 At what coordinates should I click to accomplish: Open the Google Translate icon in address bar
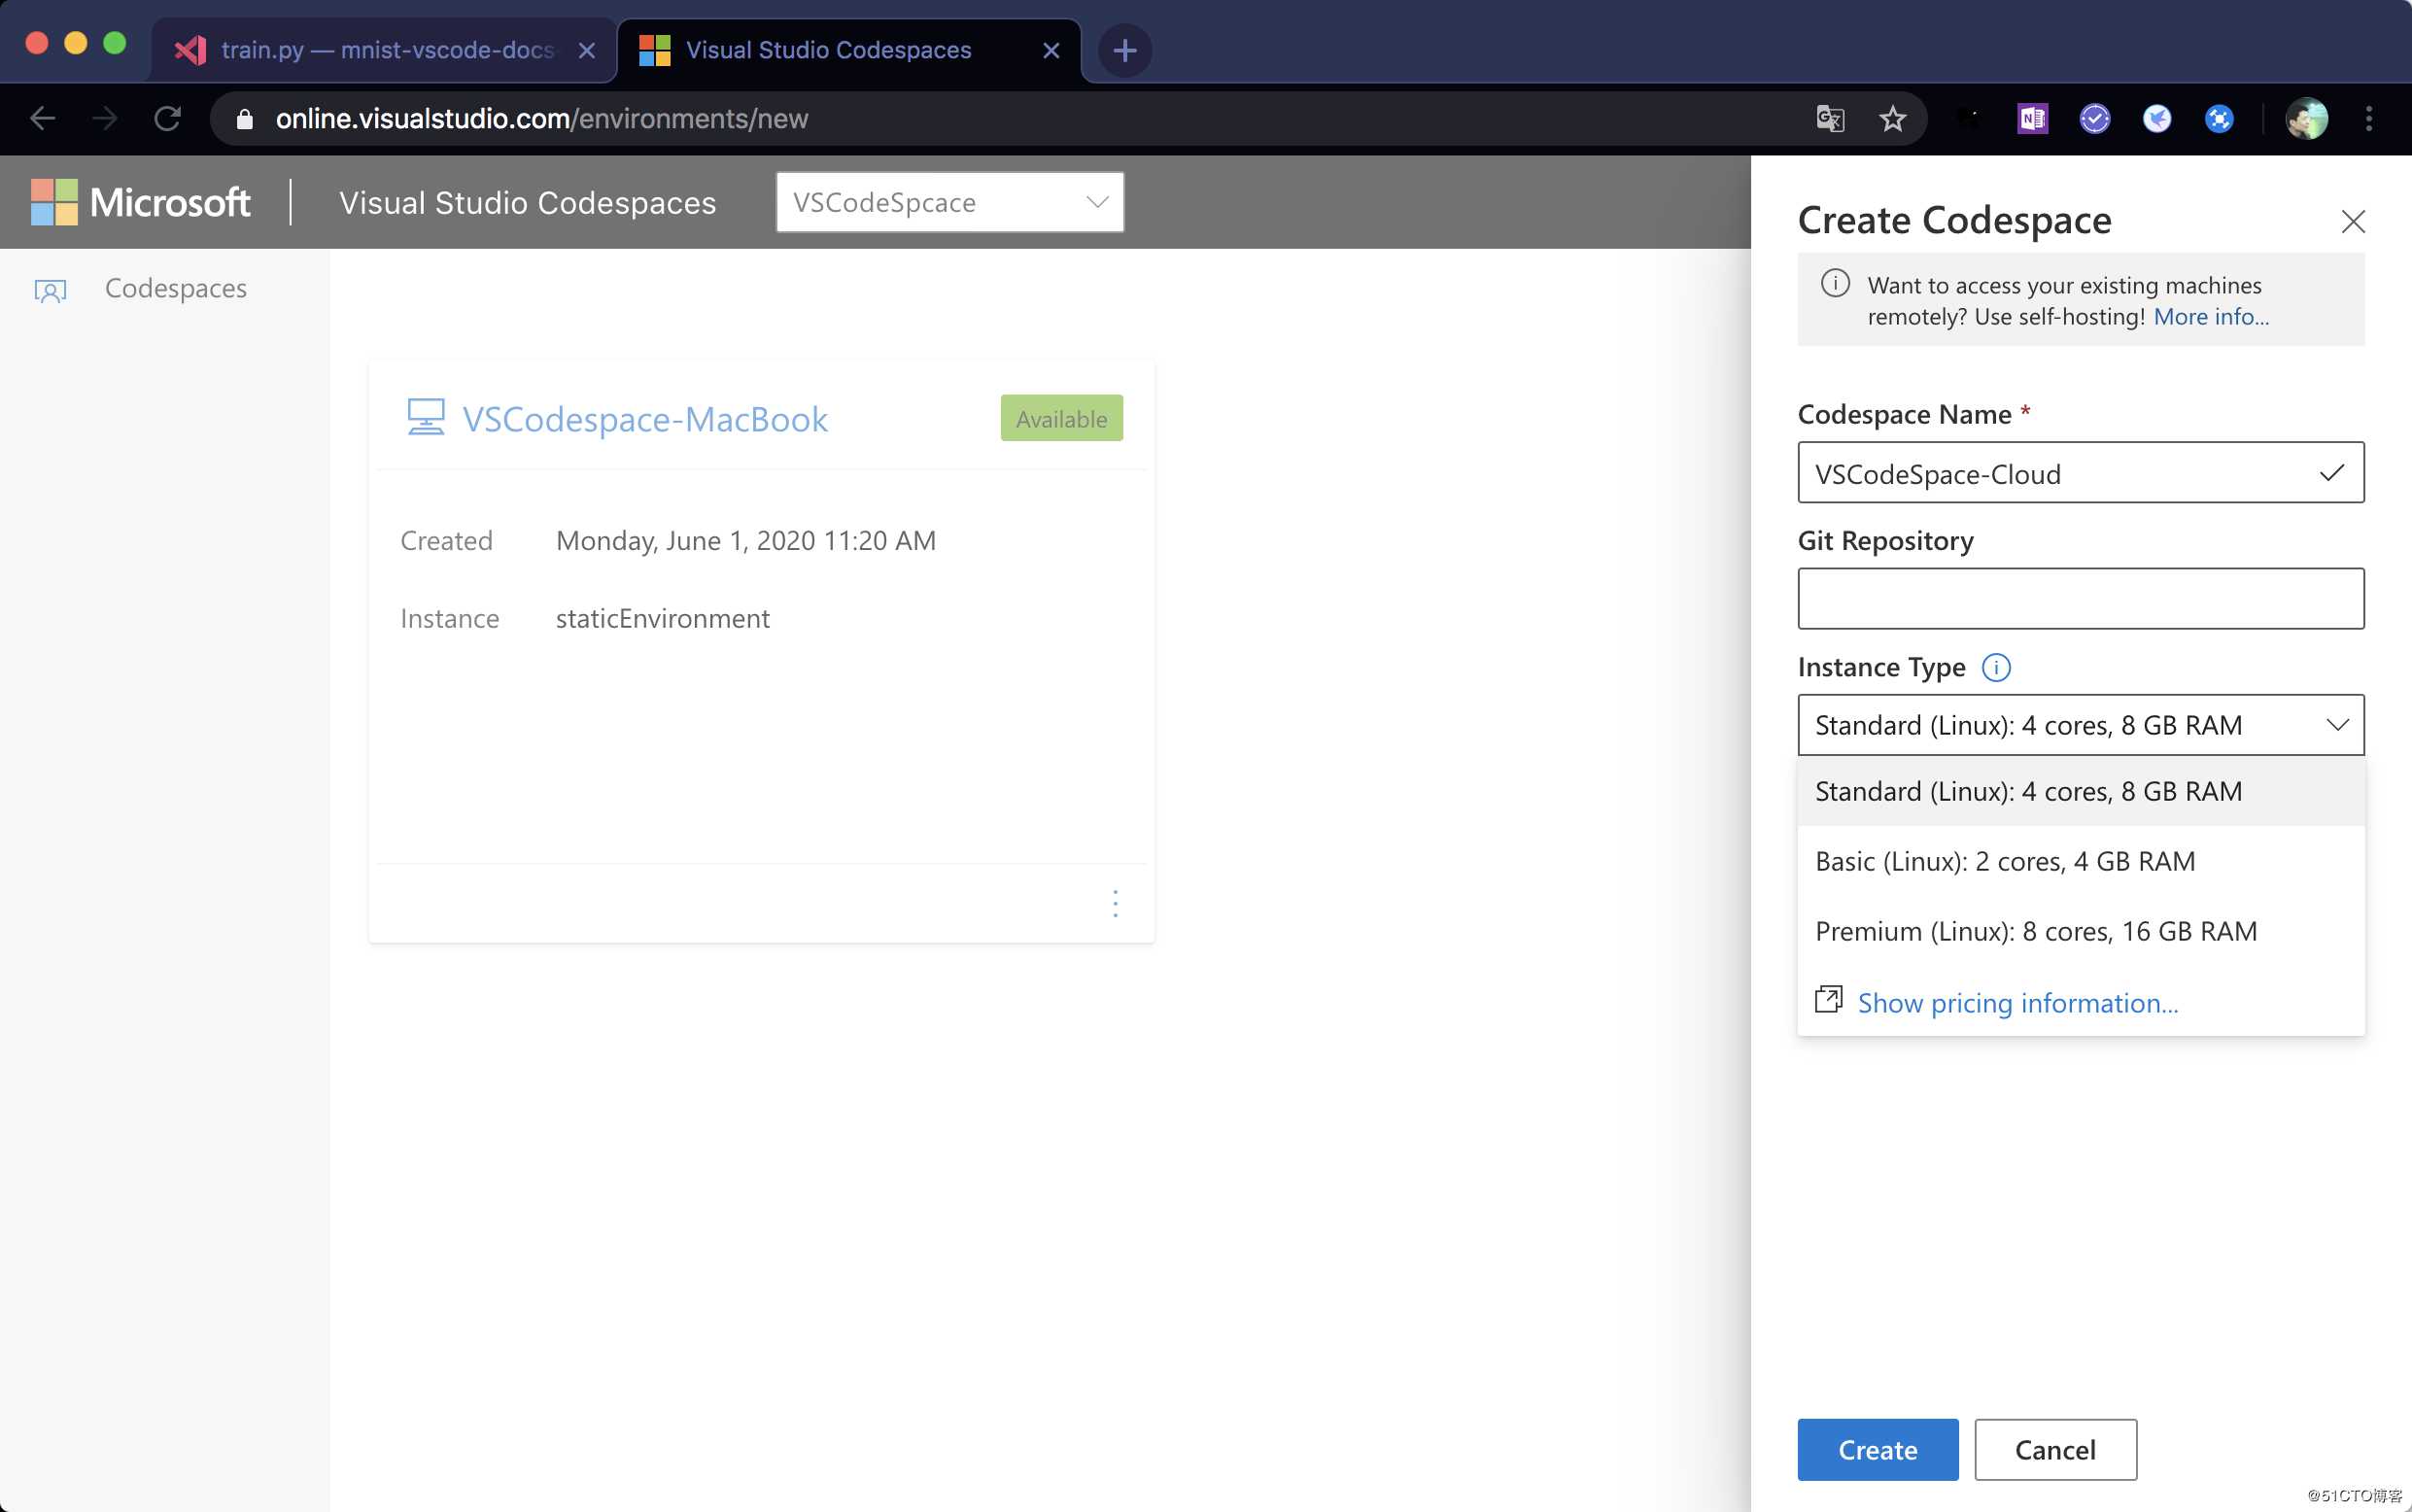[1830, 119]
